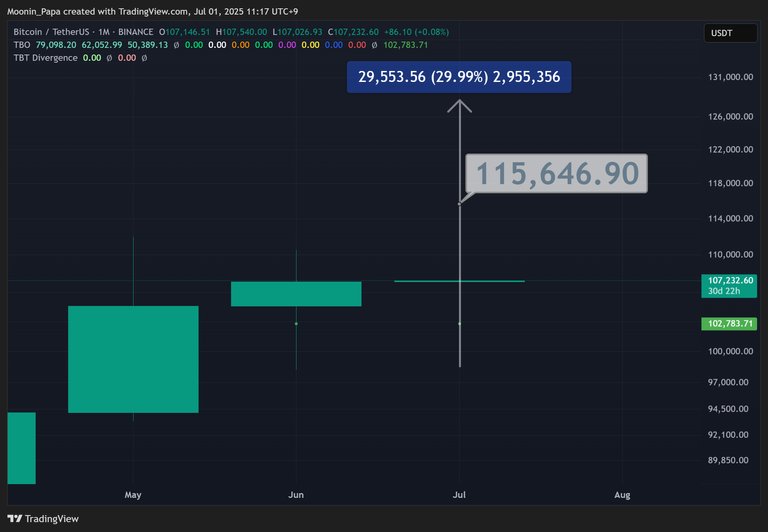The width and height of the screenshot is (768, 532).
Task: Click the 30d 22h countdown label
Action: pos(723,291)
